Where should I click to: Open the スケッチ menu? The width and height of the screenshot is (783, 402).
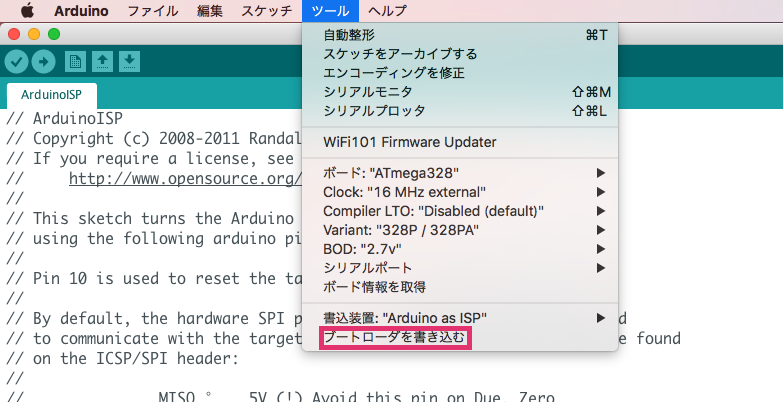coord(267,11)
